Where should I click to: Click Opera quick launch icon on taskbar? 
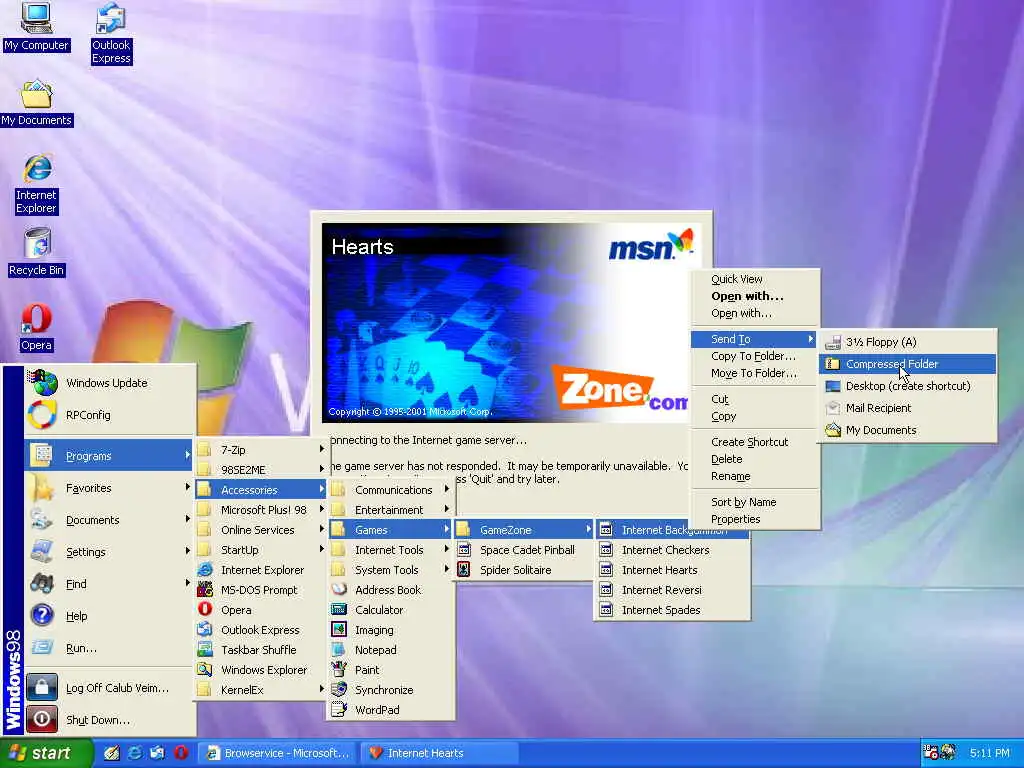tap(181, 753)
